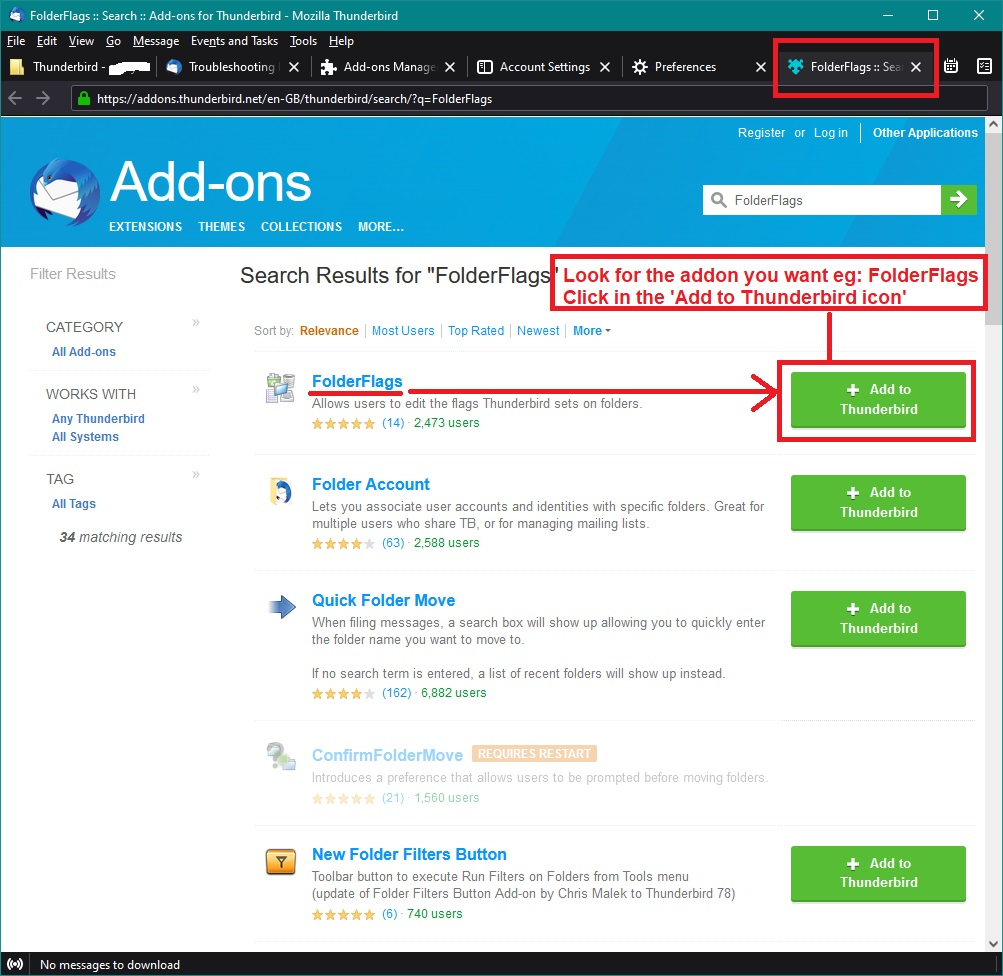Viewport: 1003px width, 976px height.
Task: Close the Preferences tab
Action: (761, 67)
